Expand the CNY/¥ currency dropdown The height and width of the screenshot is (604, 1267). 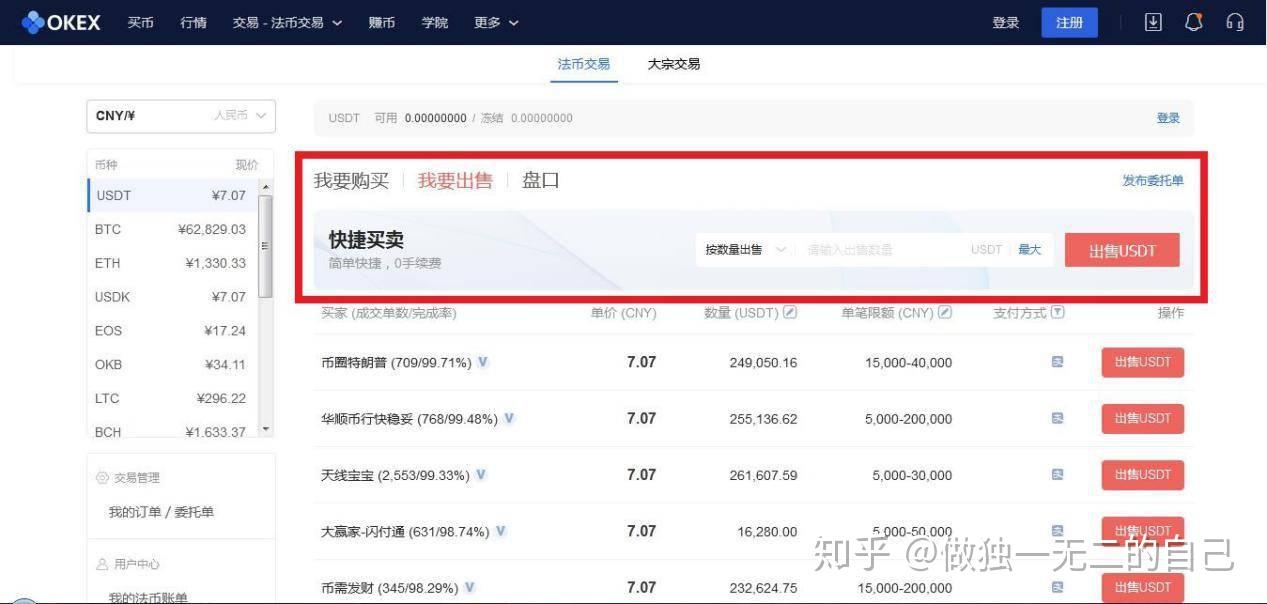click(x=180, y=116)
